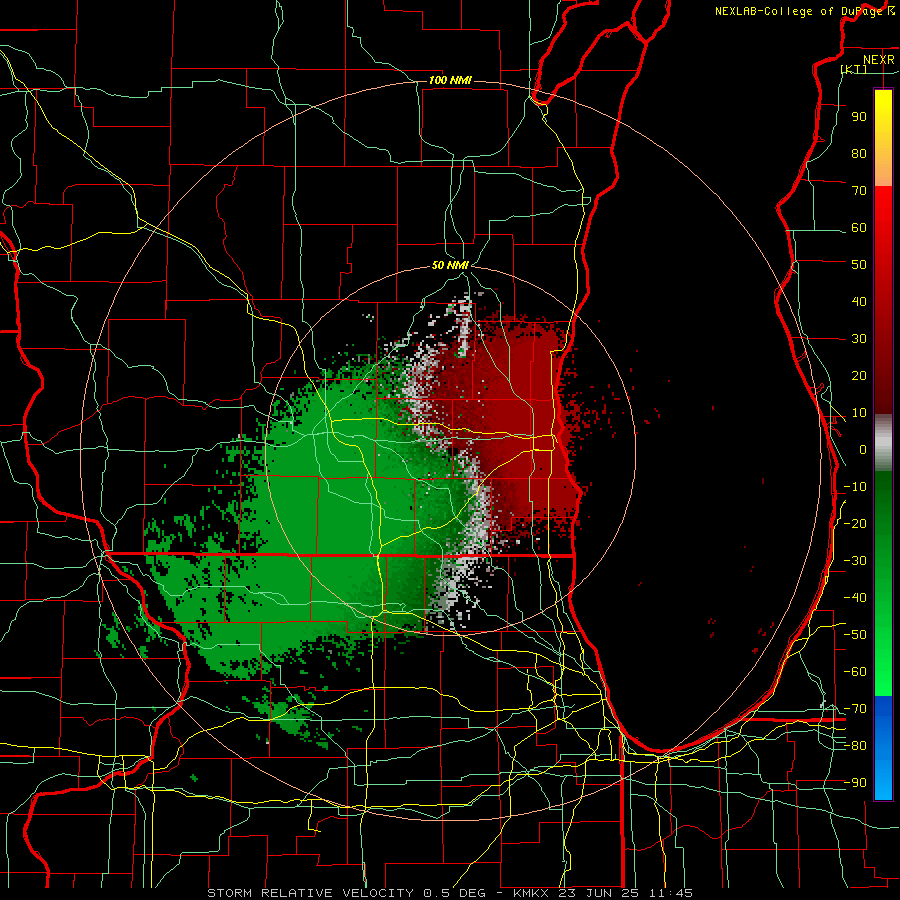Select the blue segment of the velocity scale
The image size is (900, 900).
point(883,748)
